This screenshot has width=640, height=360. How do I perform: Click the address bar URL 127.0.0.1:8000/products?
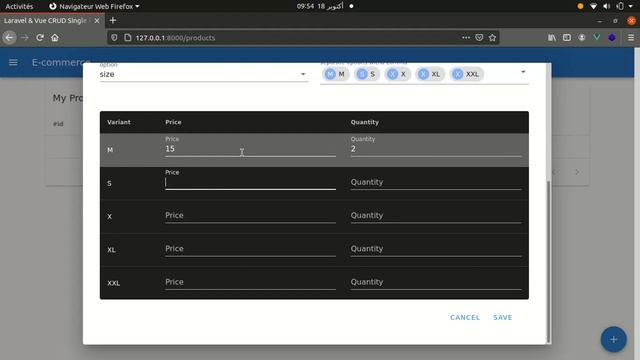(176, 38)
